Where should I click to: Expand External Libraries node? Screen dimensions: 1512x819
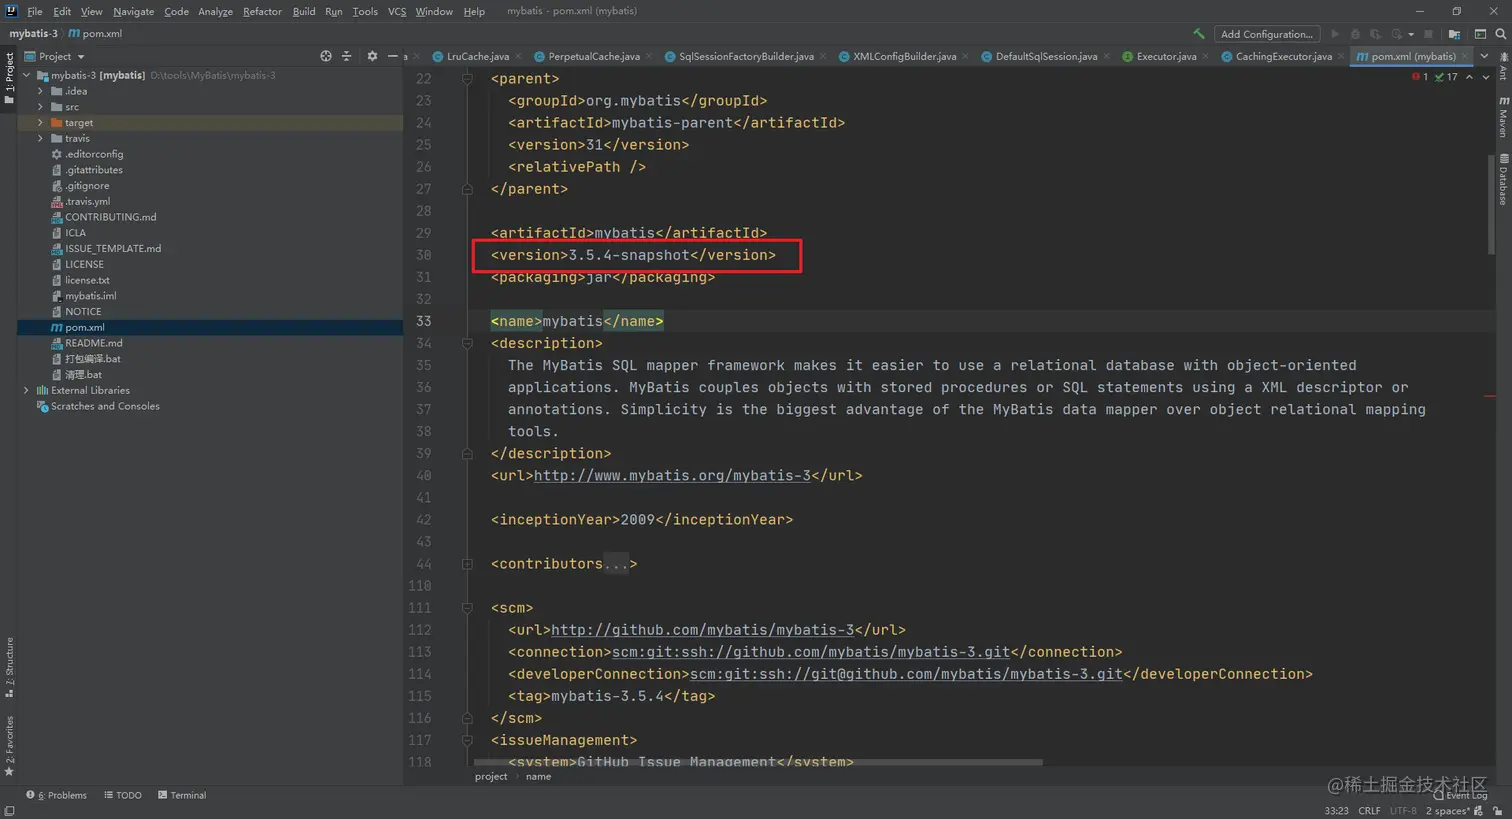[x=27, y=390]
